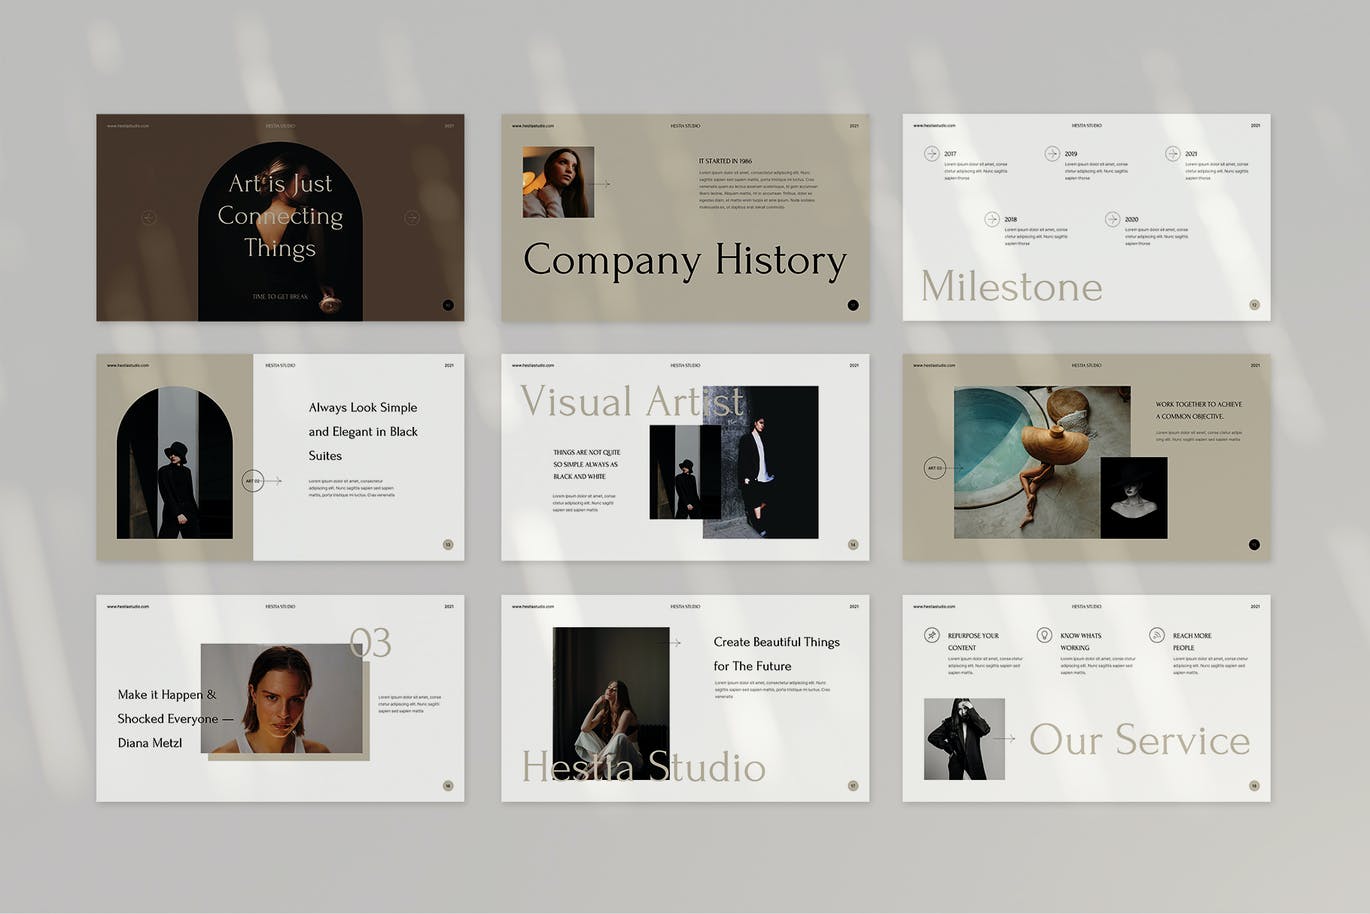1370x914 pixels.
Task: Click right arrow circle on Art slide
Action: tap(411, 217)
